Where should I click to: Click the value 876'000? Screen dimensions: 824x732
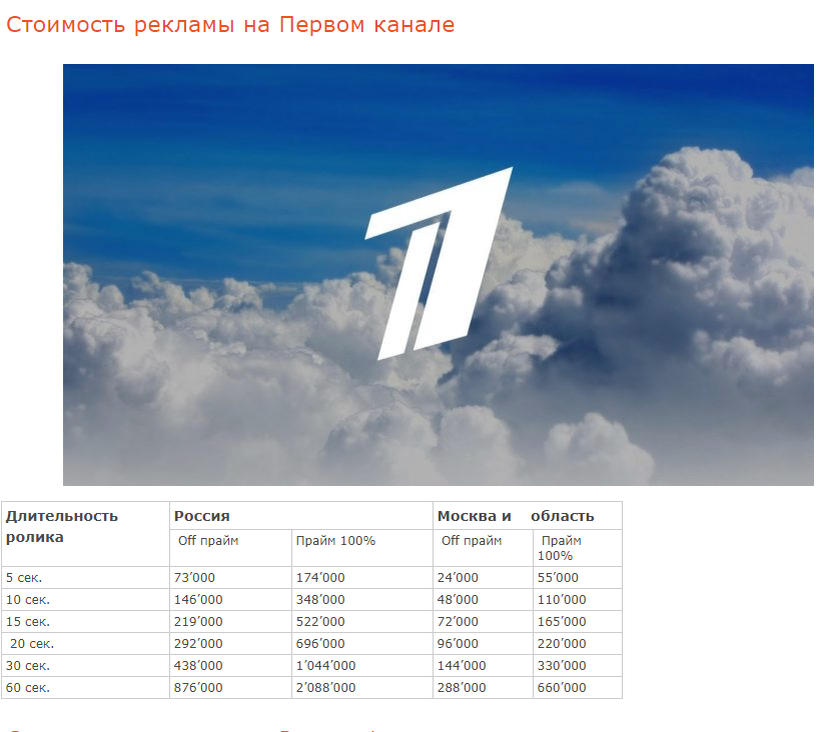click(198, 688)
